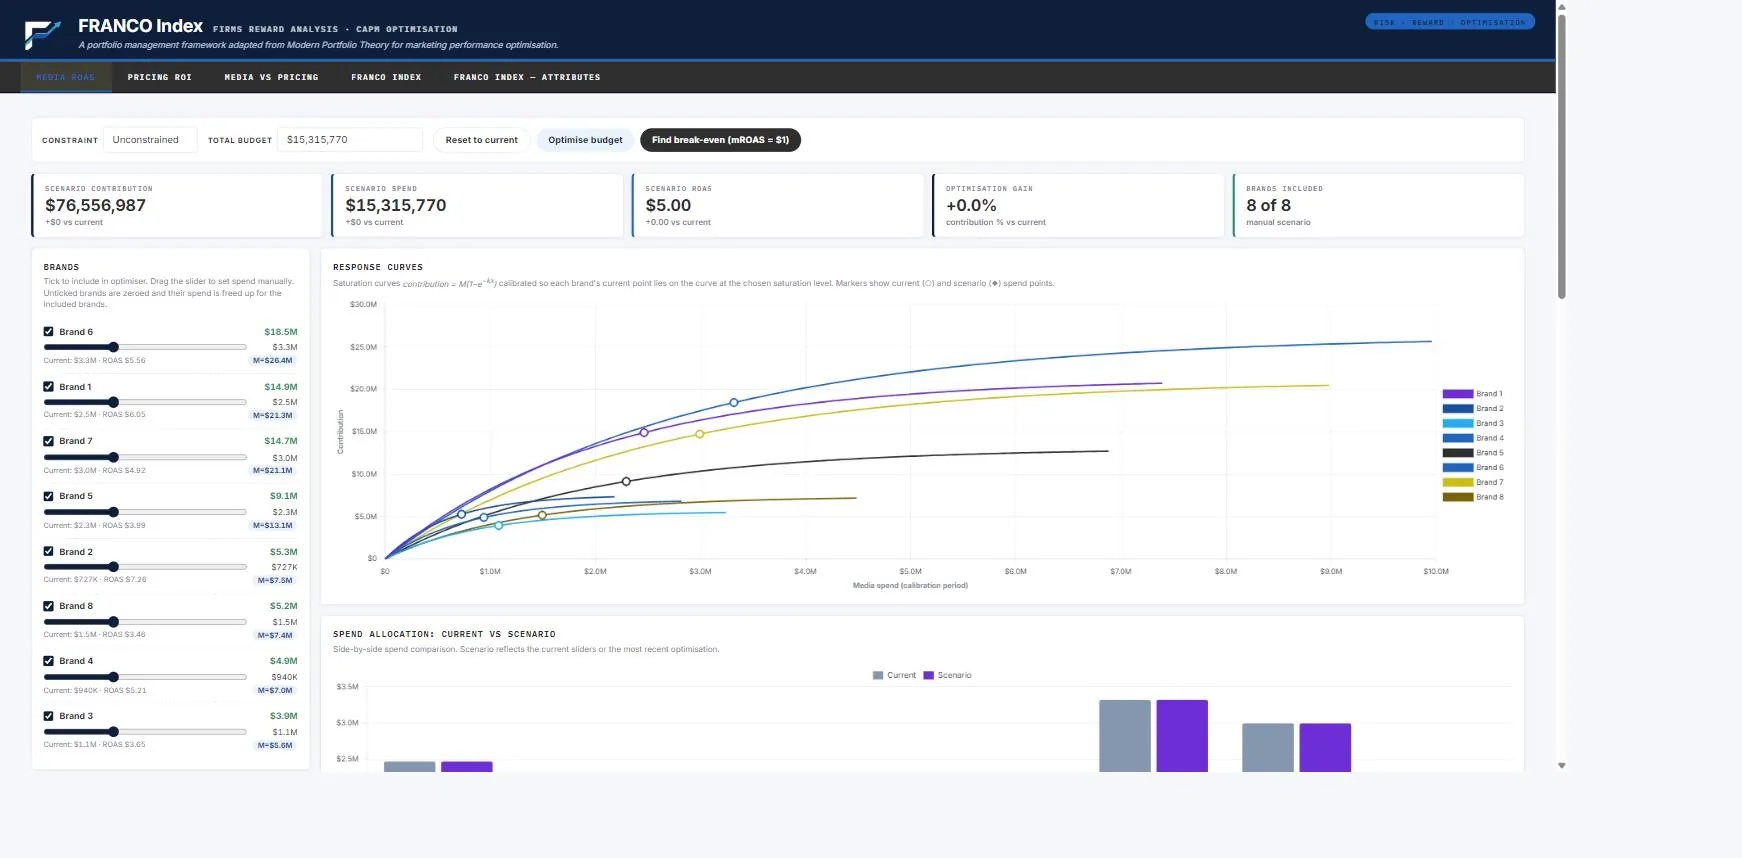Click the Total Budget input field
This screenshot has height=858, width=1742.
[350, 140]
